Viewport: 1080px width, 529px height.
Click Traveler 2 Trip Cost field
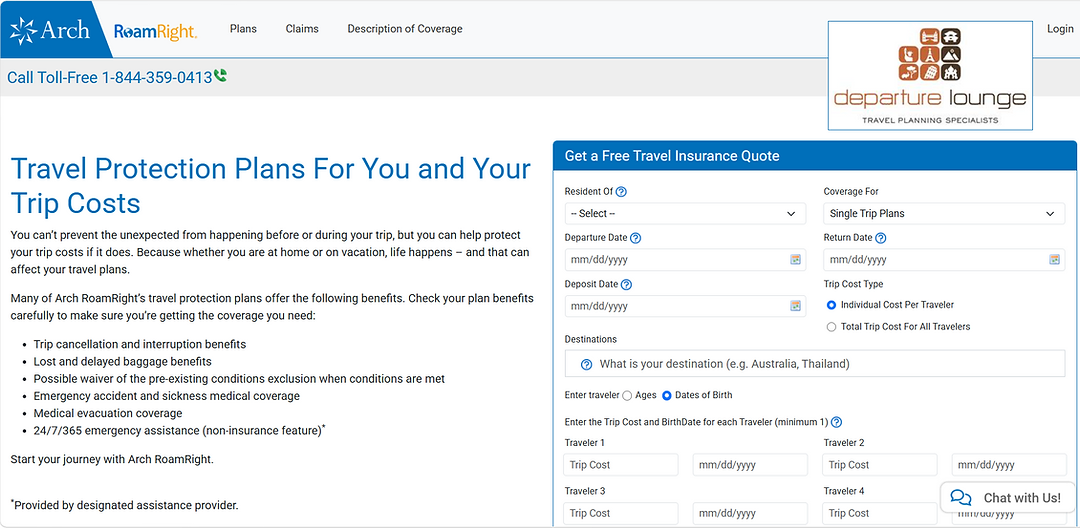[x=880, y=465]
